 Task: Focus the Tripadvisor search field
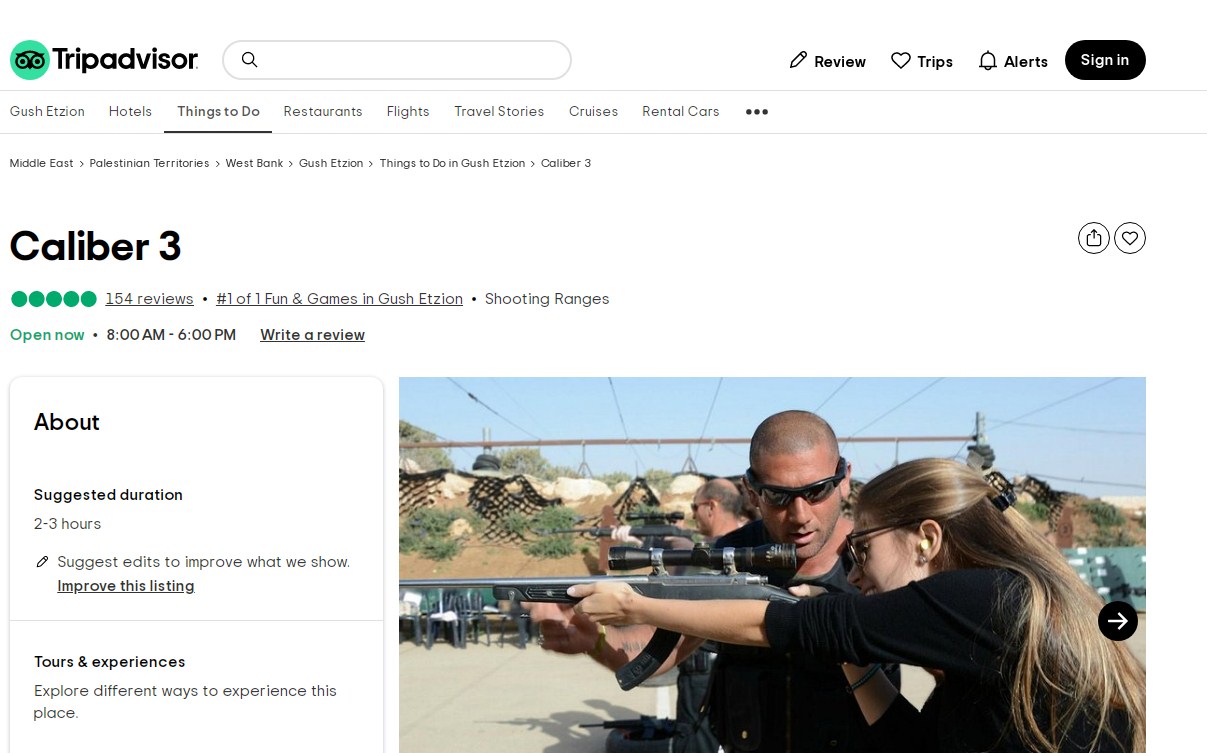click(410, 60)
